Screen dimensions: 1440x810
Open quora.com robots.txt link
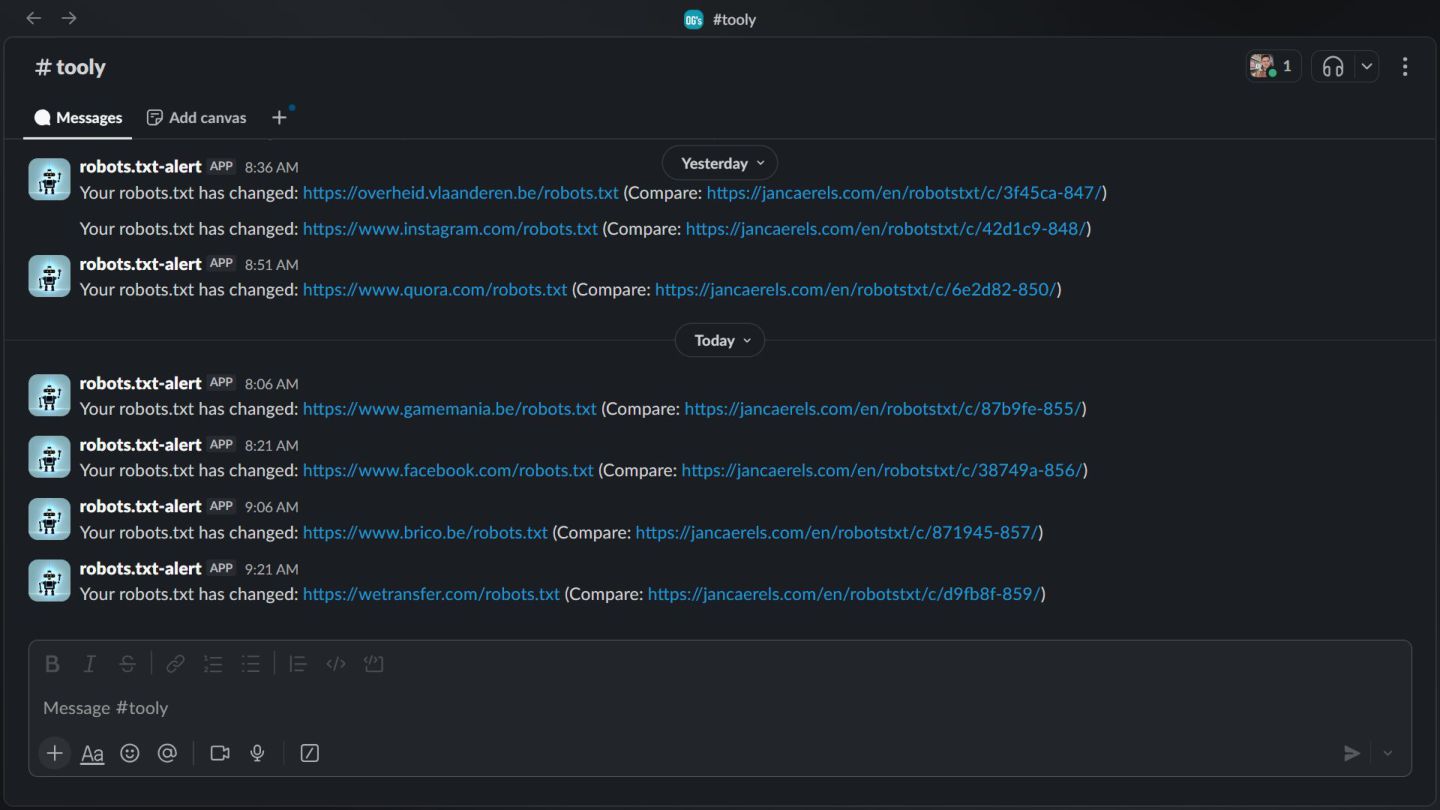435,289
